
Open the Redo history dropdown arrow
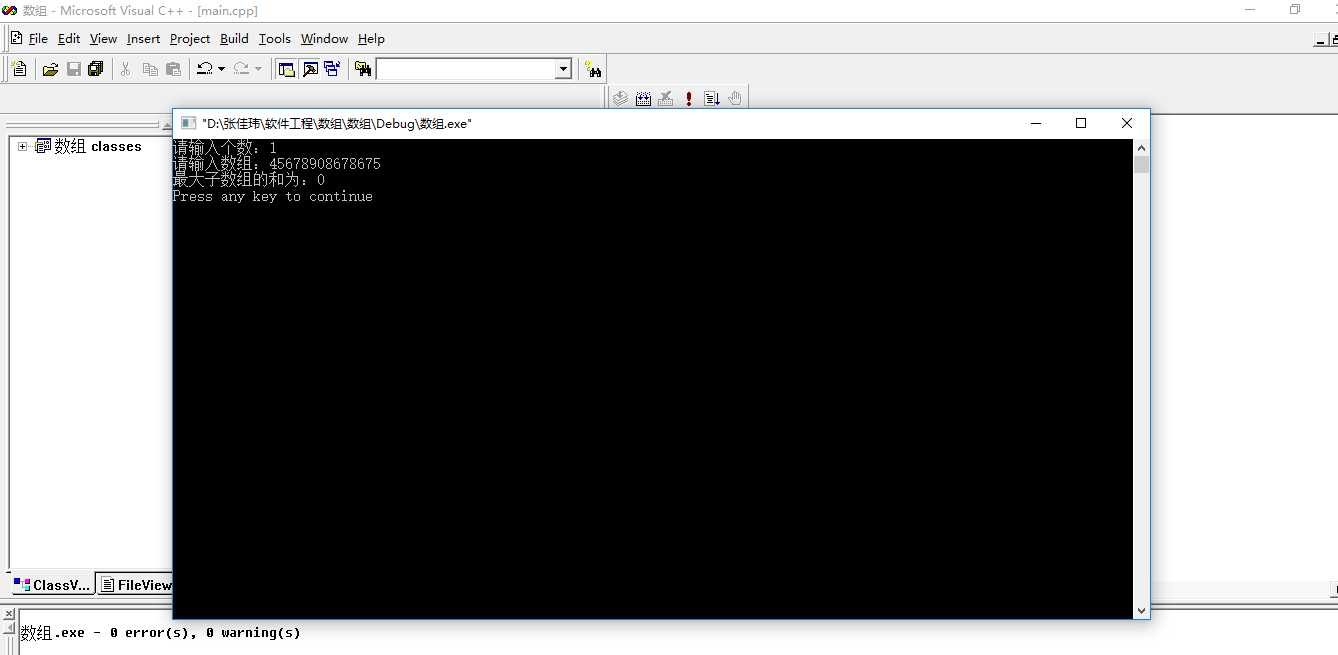pos(258,69)
